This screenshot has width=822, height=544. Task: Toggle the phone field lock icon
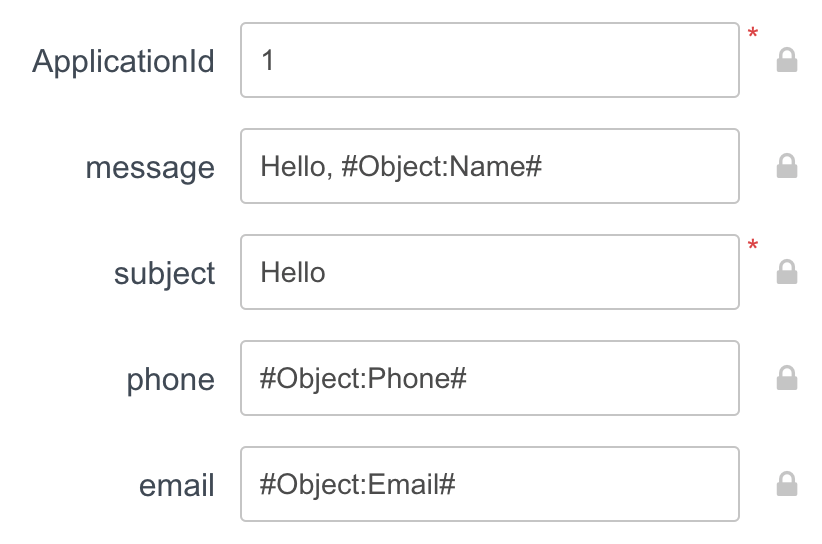[x=787, y=379]
